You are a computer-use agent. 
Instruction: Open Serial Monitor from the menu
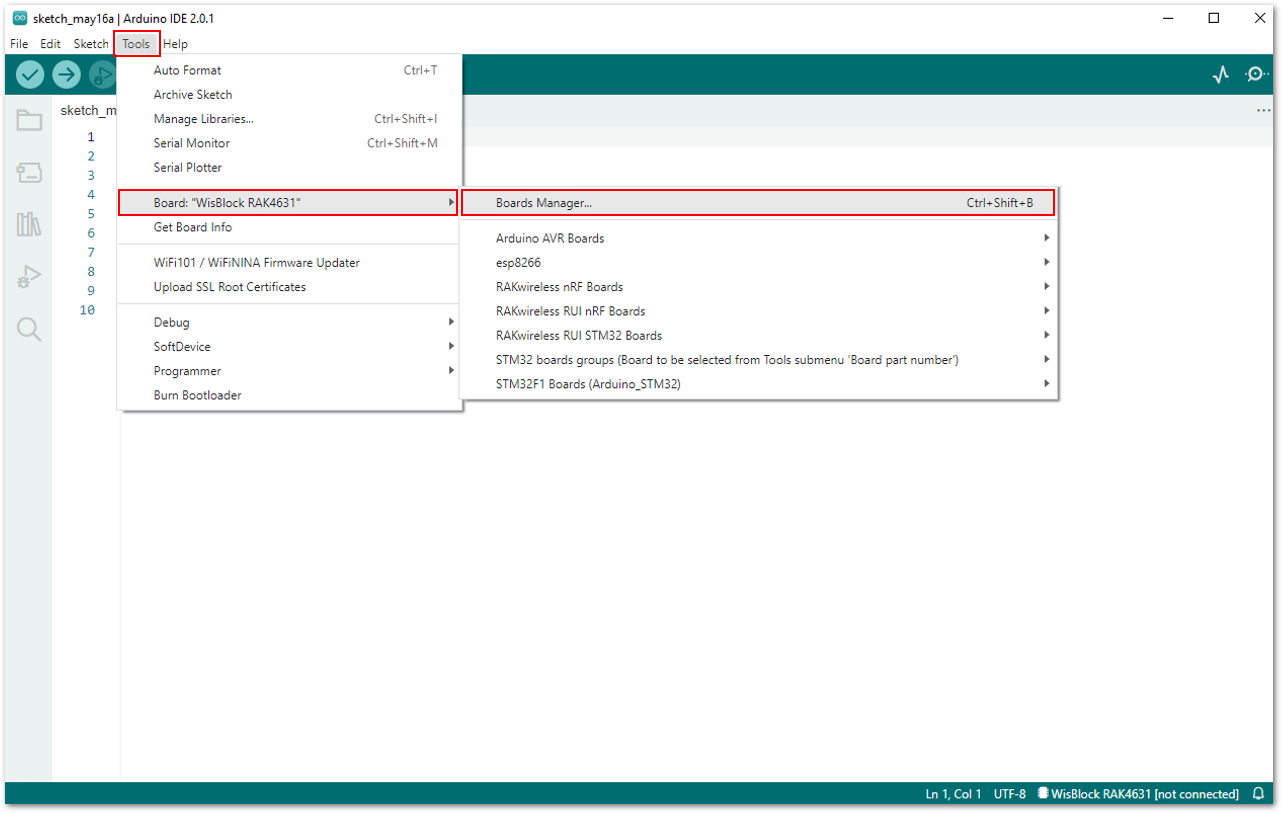(289, 143)
